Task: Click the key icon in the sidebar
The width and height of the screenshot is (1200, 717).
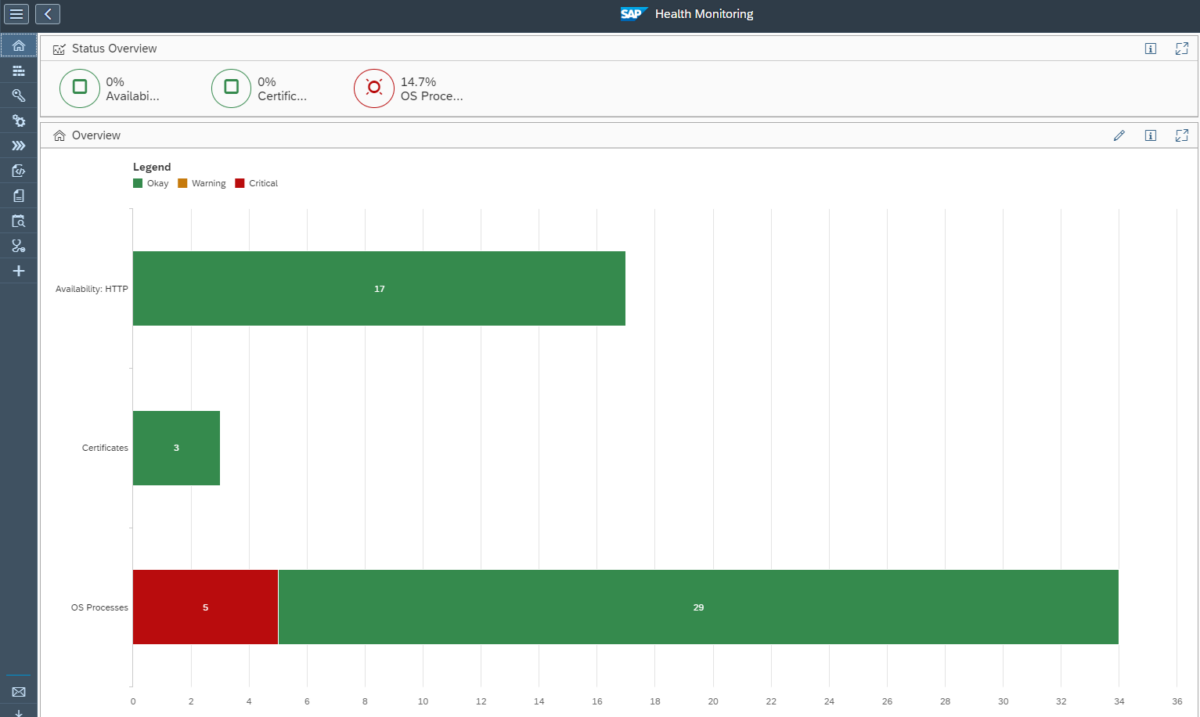Action: (18, 95)
